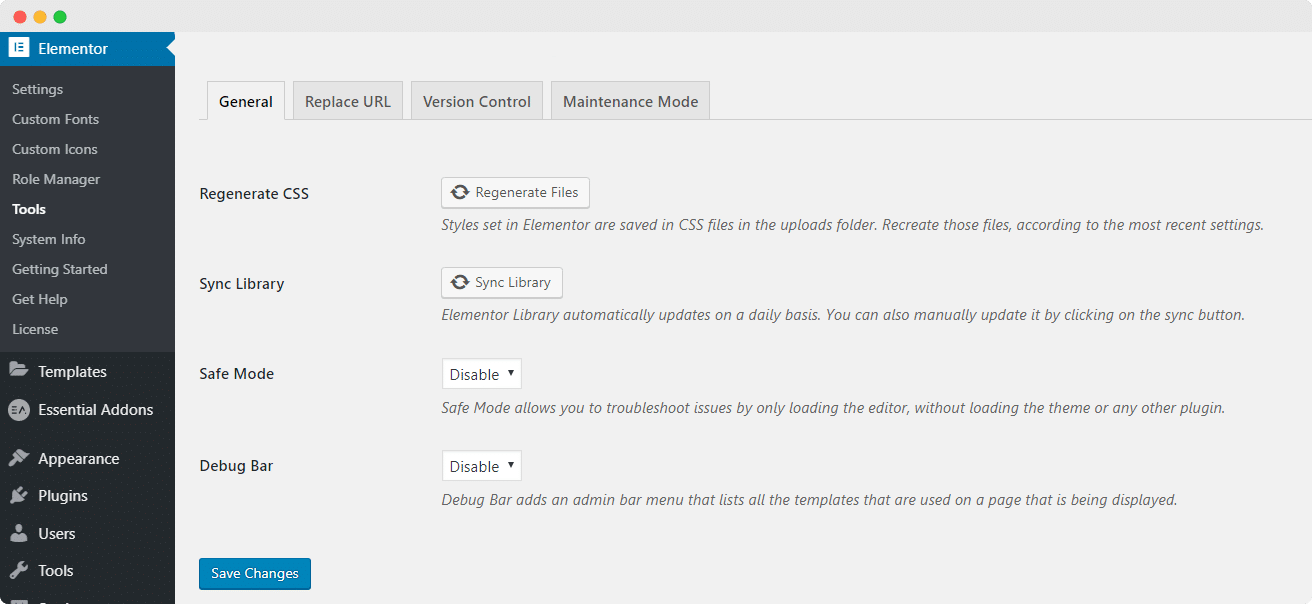Open the Appearance menu label
This screenshot has width=1312, height=604.
[x=79, y=458]
